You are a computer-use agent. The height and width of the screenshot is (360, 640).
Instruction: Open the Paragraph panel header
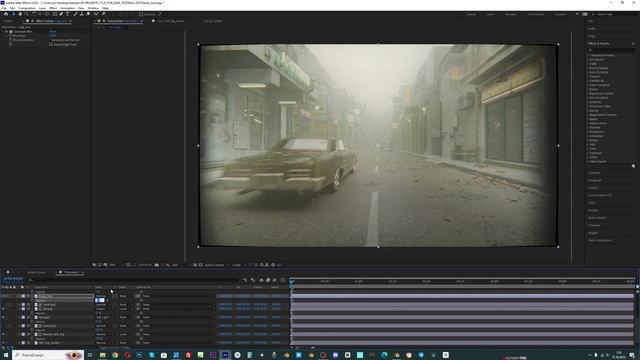tap(595, 180)
